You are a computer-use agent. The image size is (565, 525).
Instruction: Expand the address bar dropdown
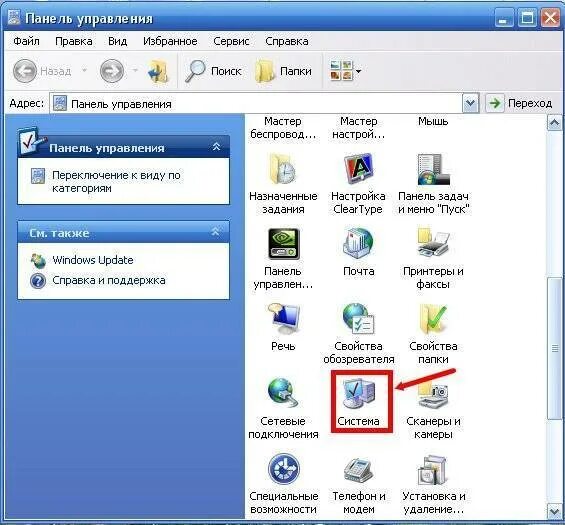(x=471, y=103)
